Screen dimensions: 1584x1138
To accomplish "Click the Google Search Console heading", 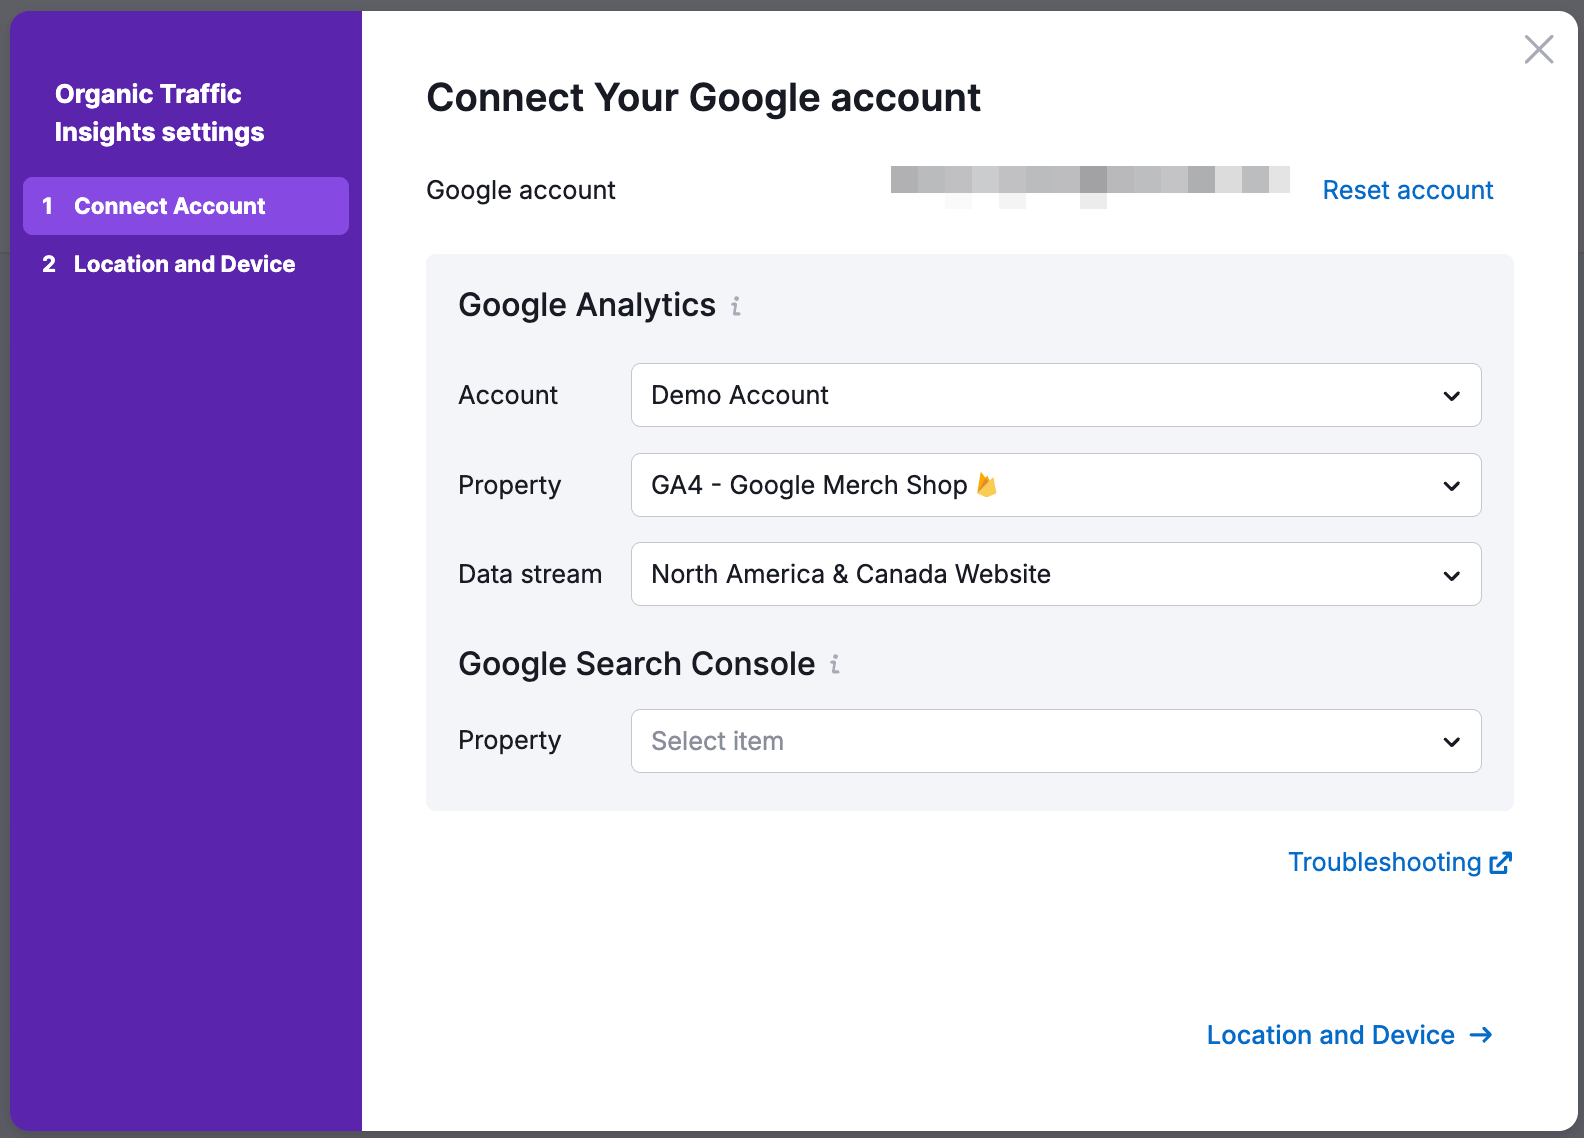I will click(637, 664).
